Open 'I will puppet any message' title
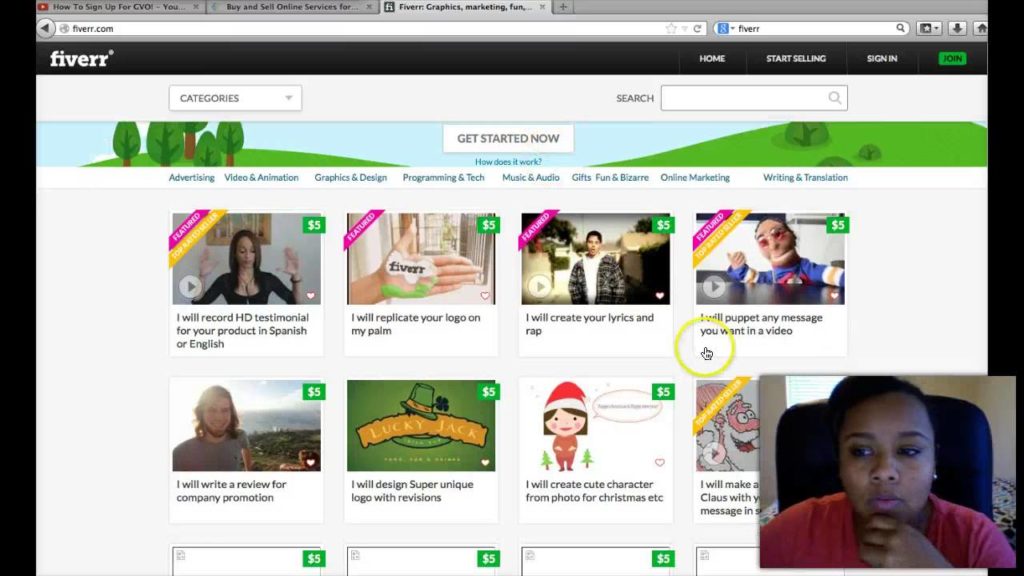Image resolution: width=1024 pixels, height=576 pixels. coord(761,324)
